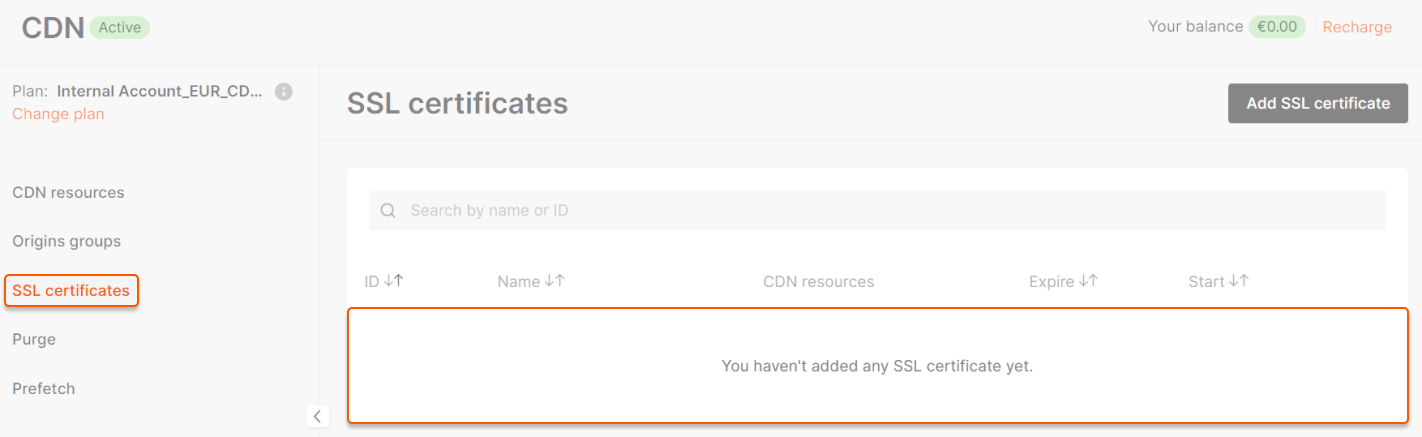Screen dimensions: 1422x437
Task: Collapse the left sidebar panel
Action: click(317, 416)
